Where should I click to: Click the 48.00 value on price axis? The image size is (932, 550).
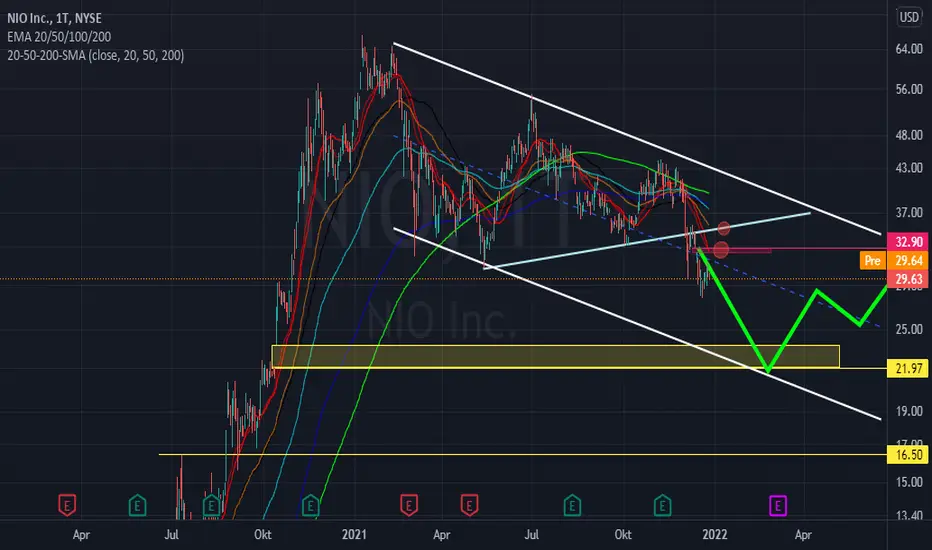(909, 135)
